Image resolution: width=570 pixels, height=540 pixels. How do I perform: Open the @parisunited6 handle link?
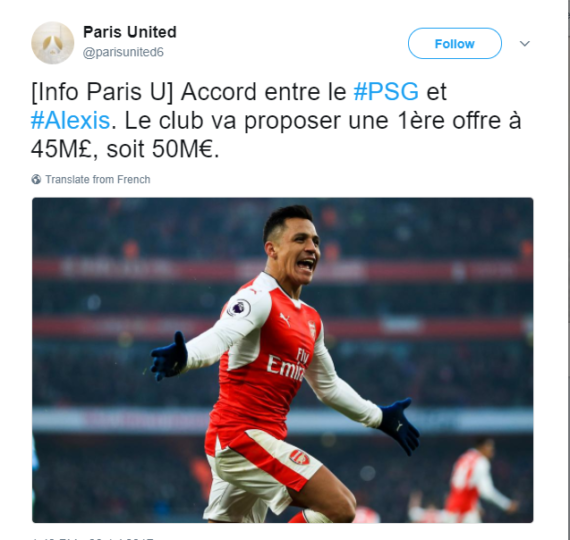click(x=123, y=52)
